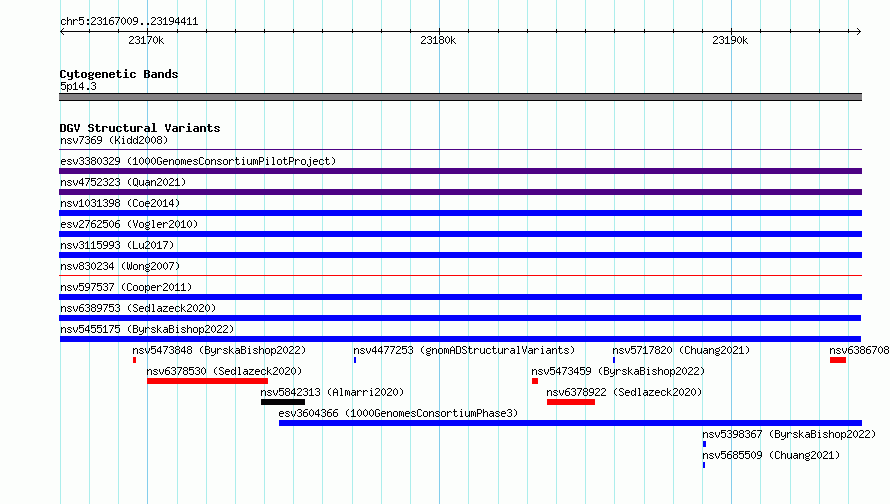Screen dimensions: 890x504
Task: Open esv2762506 (Vogler2010) variant label
Action: [129, 224]
